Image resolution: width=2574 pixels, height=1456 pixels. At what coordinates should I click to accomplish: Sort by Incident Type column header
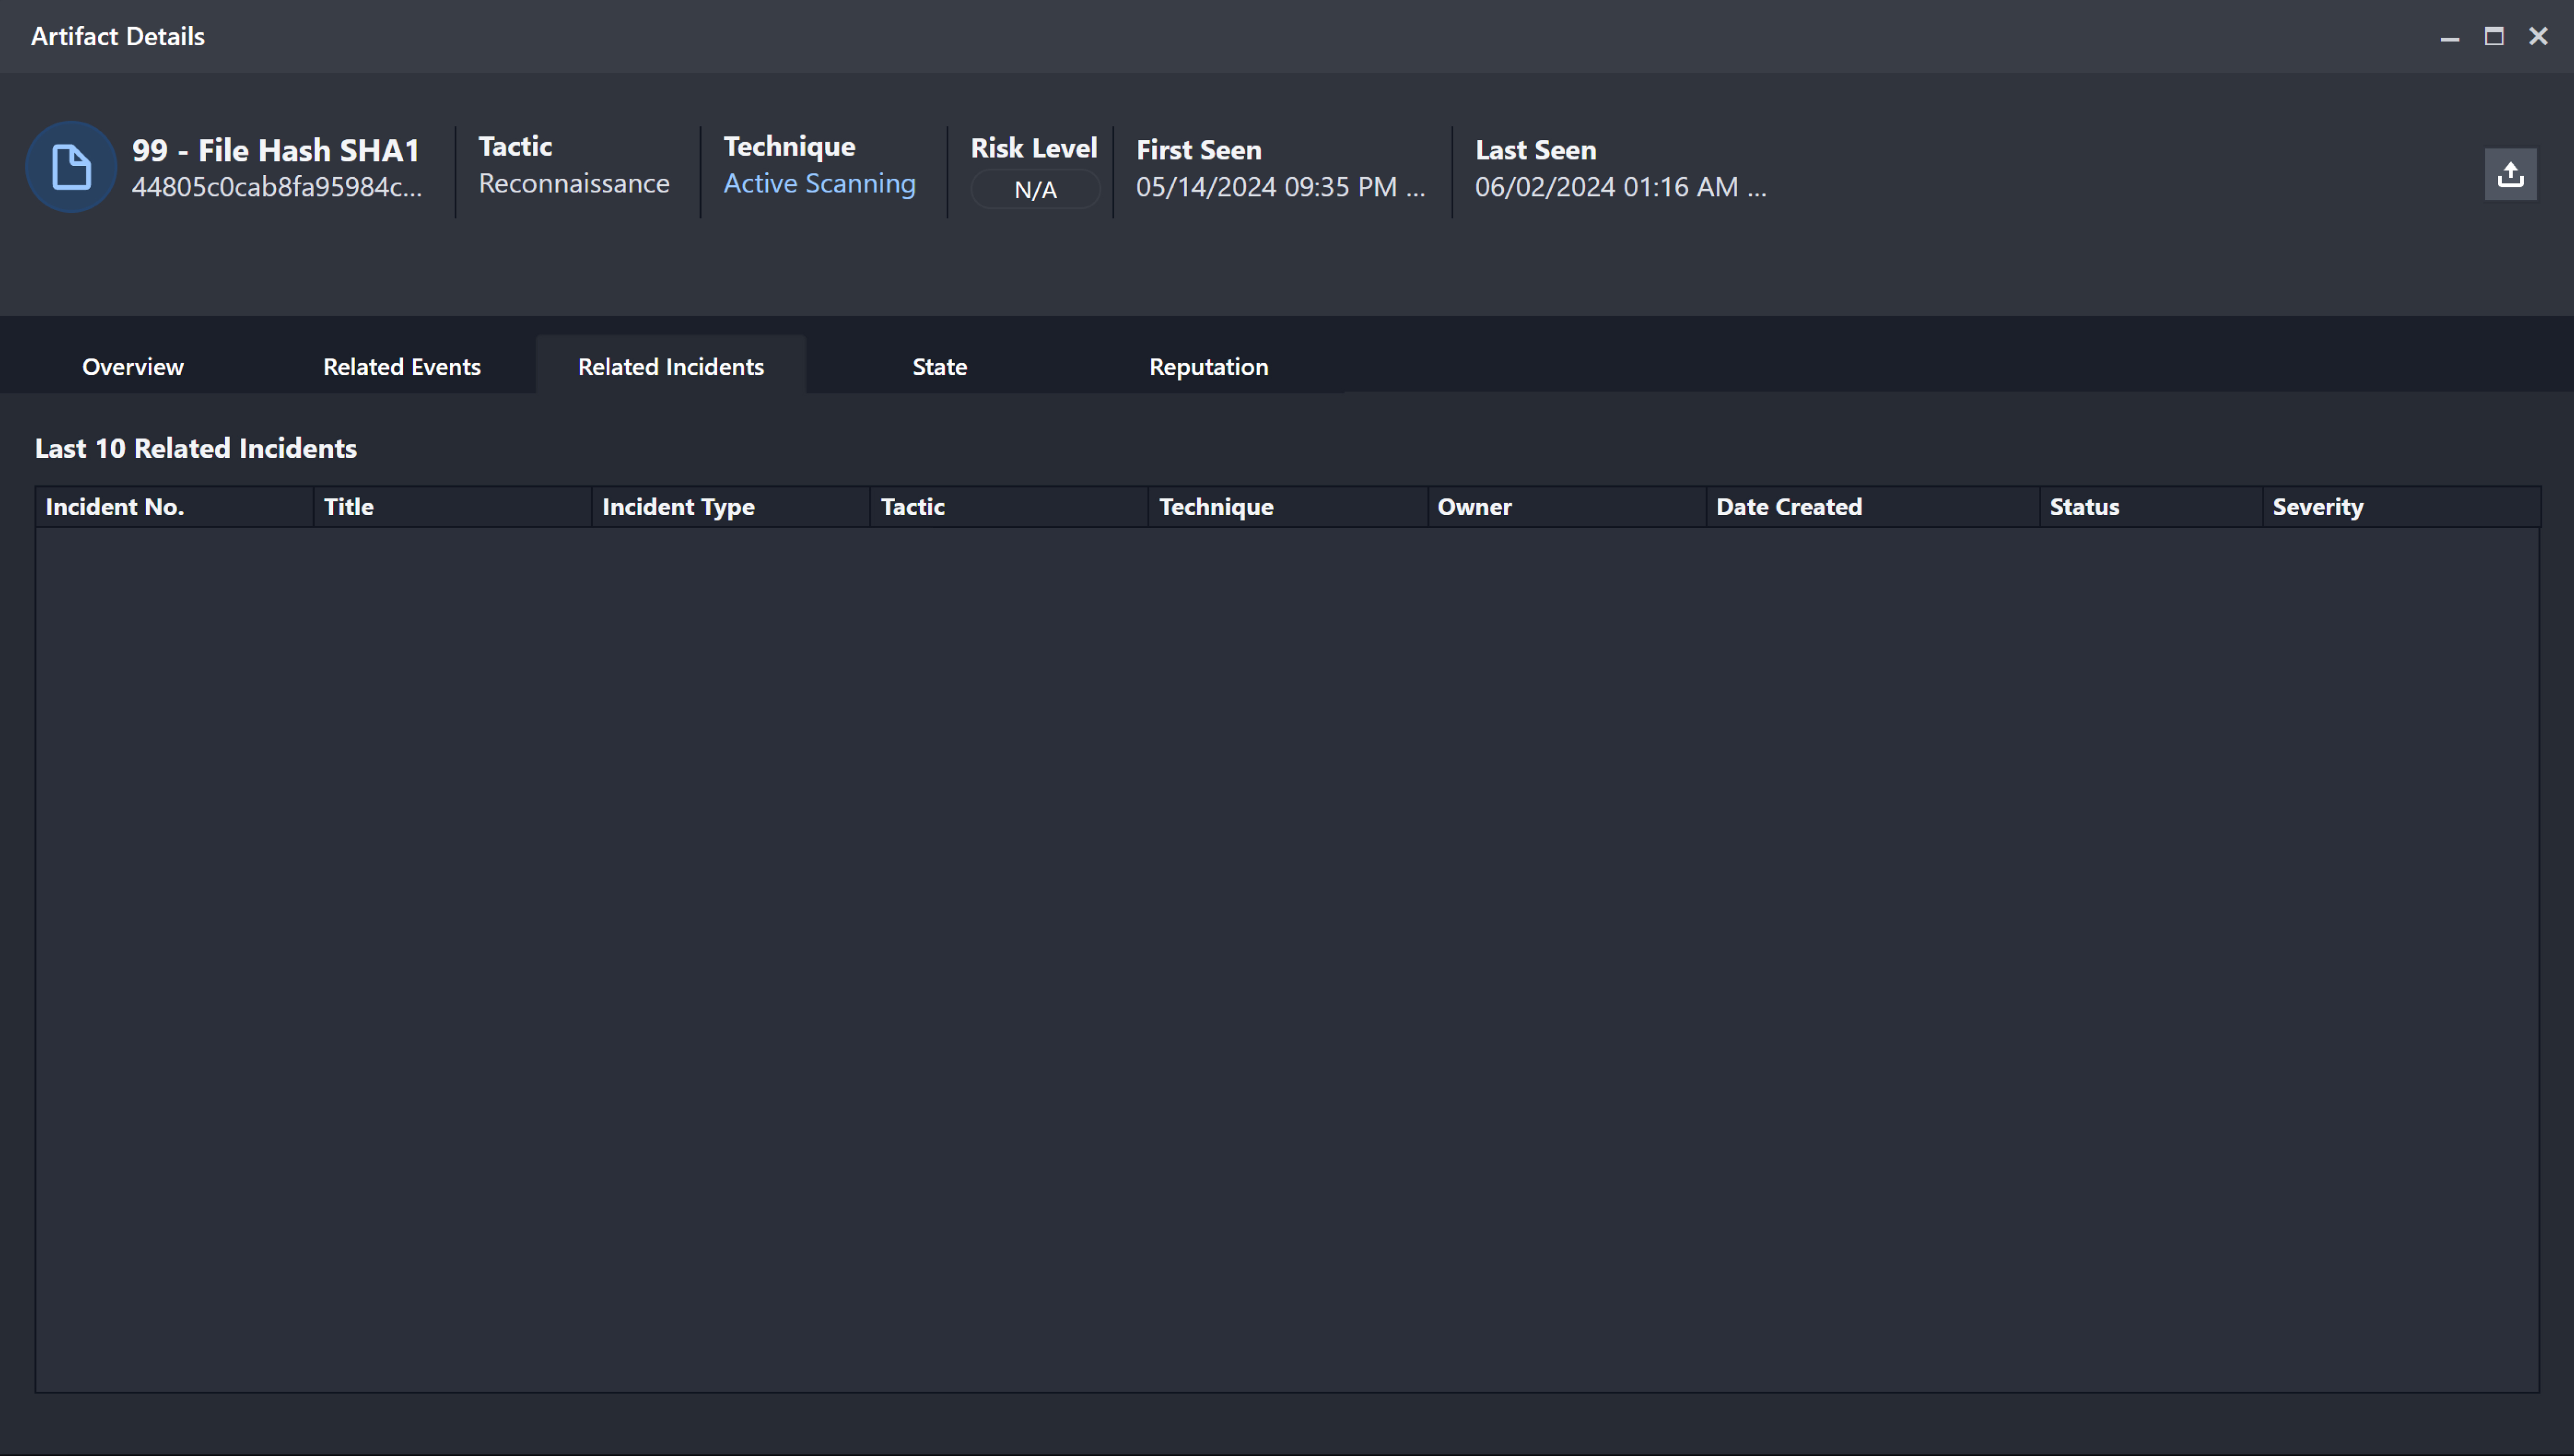678,507
